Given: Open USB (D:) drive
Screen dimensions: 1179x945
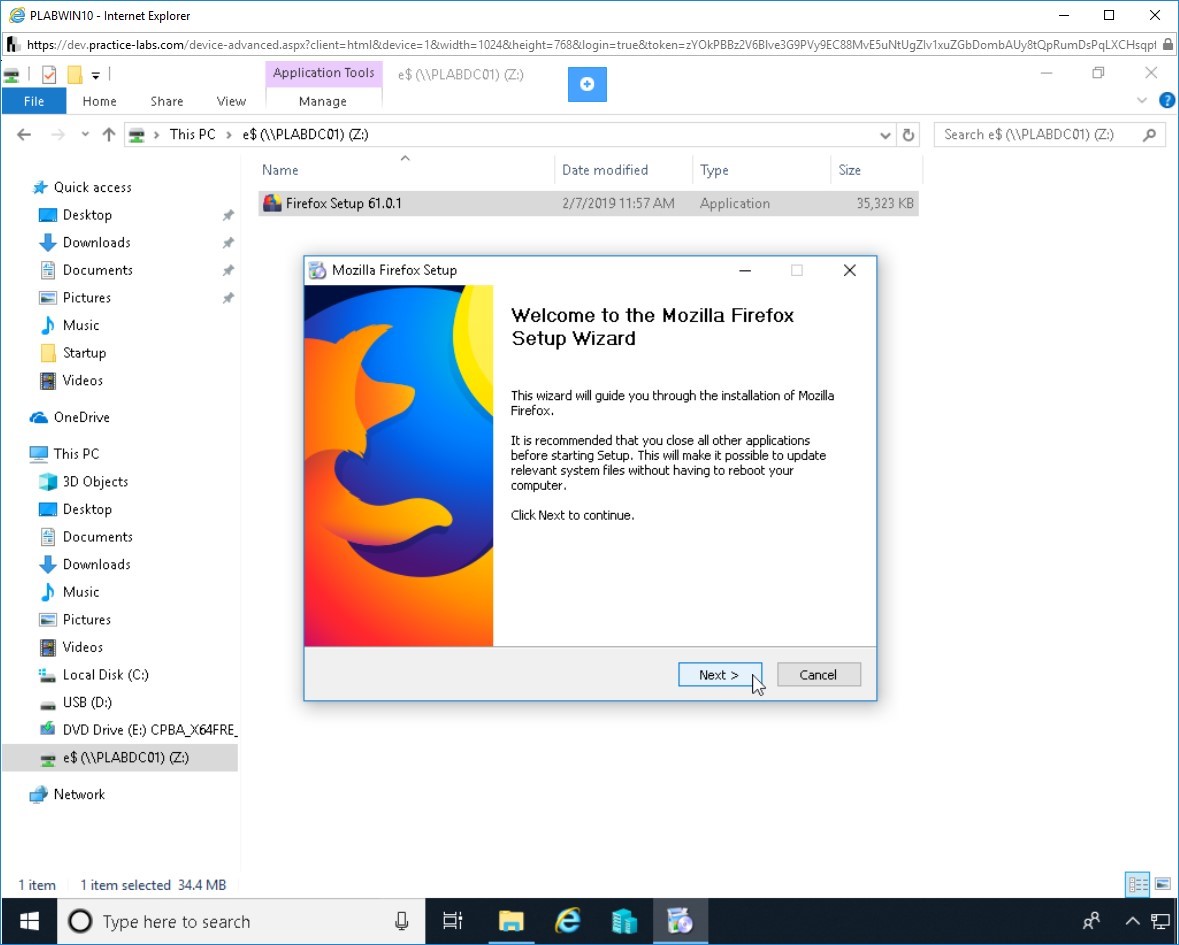Looking at the screenshot, I should point(87,702).
